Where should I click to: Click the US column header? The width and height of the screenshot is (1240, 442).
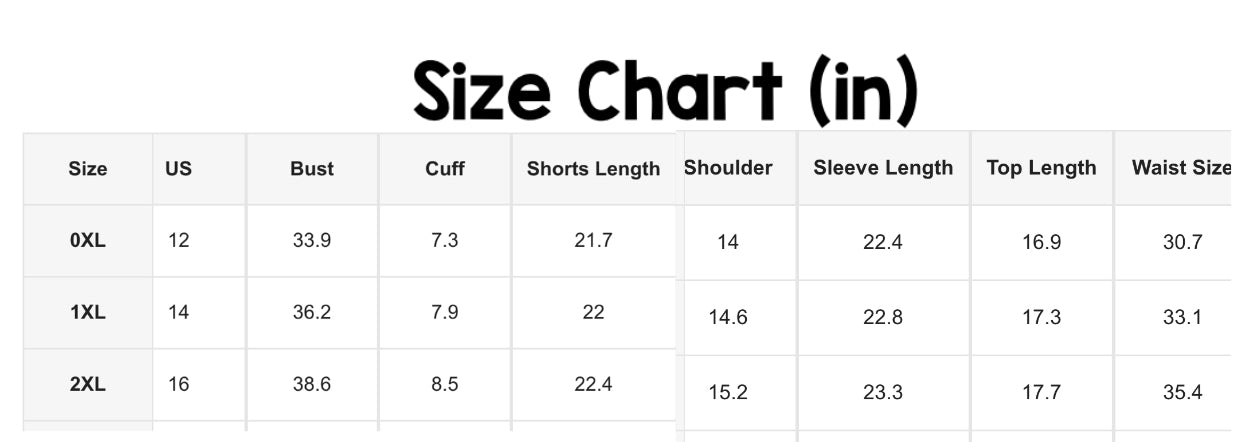coord(178,169)
